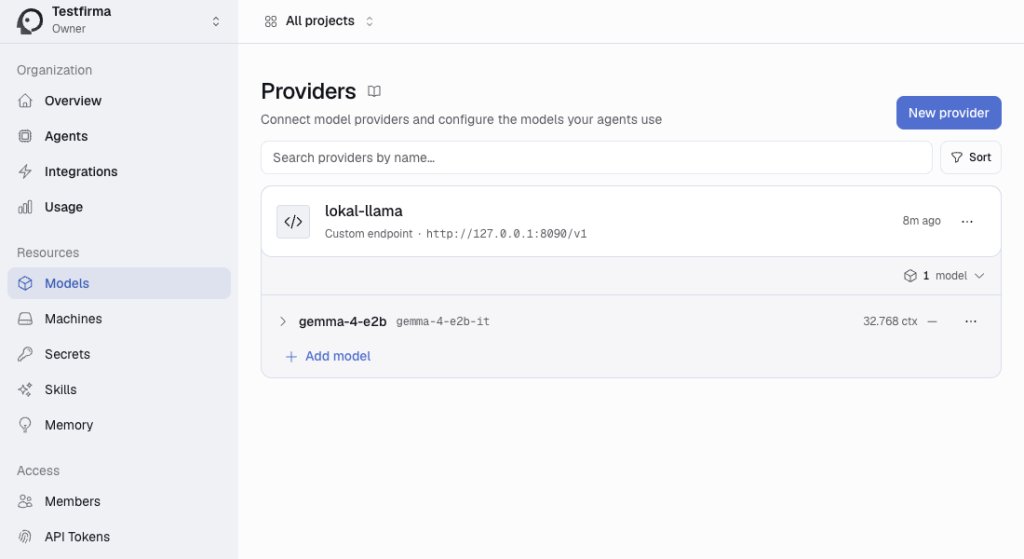Open the Agents page
1024x559 pixels.
(x=119, y=136)
